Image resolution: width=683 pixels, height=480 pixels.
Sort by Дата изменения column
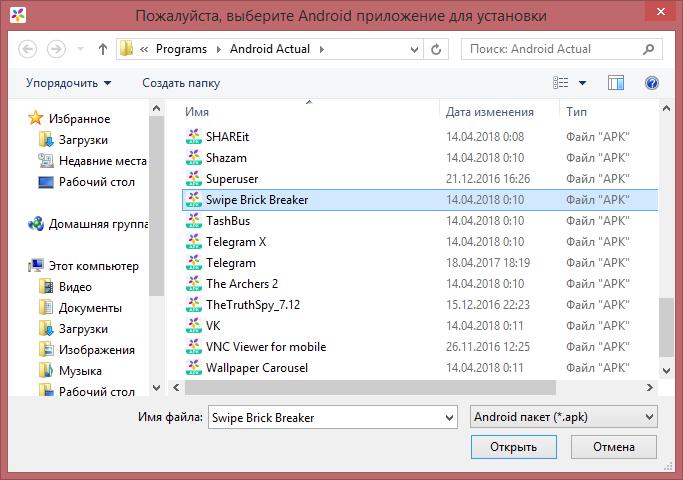point(490,112)
